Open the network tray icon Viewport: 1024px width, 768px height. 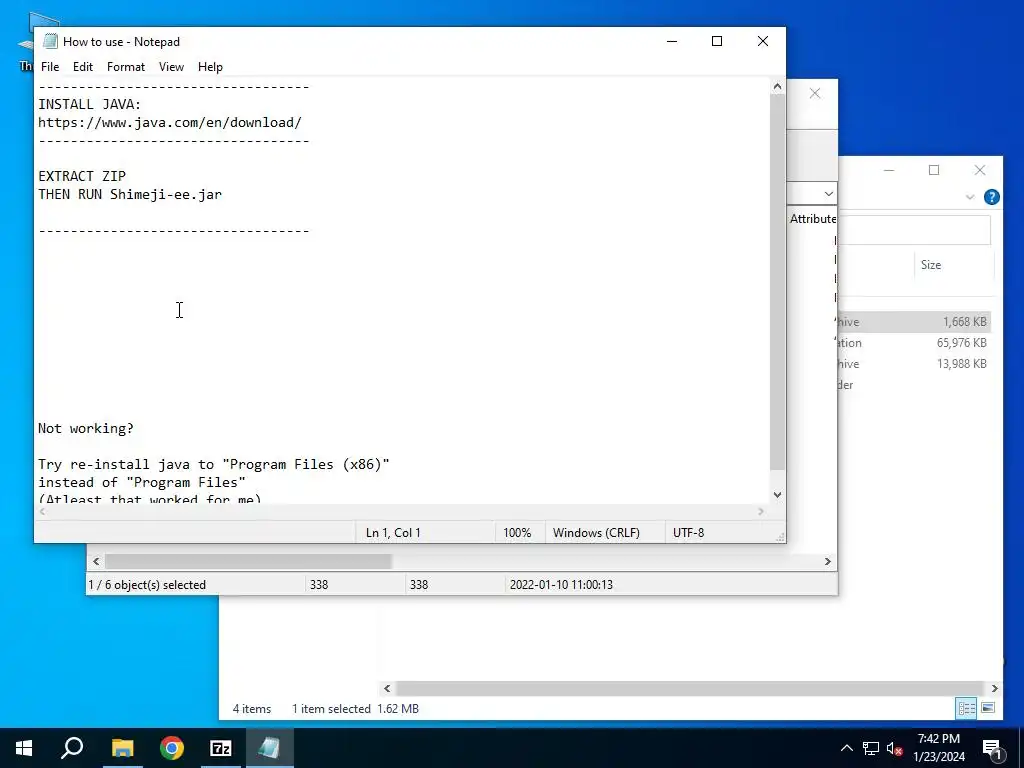pyautogui.click(x=871, y=748)
